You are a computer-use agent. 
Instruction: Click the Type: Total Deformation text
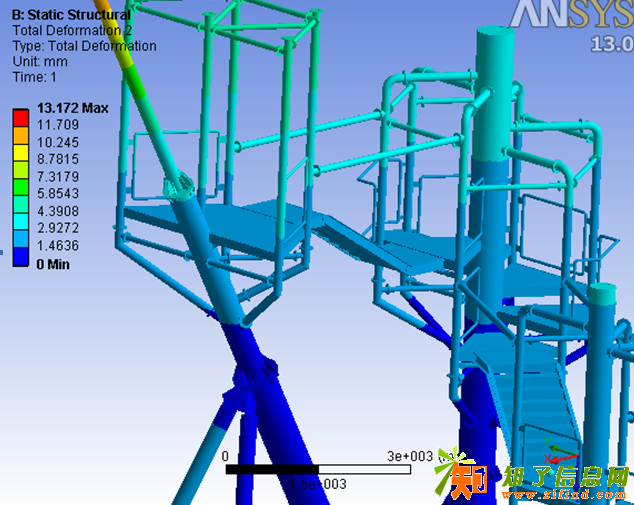click(x=83, y=46)
